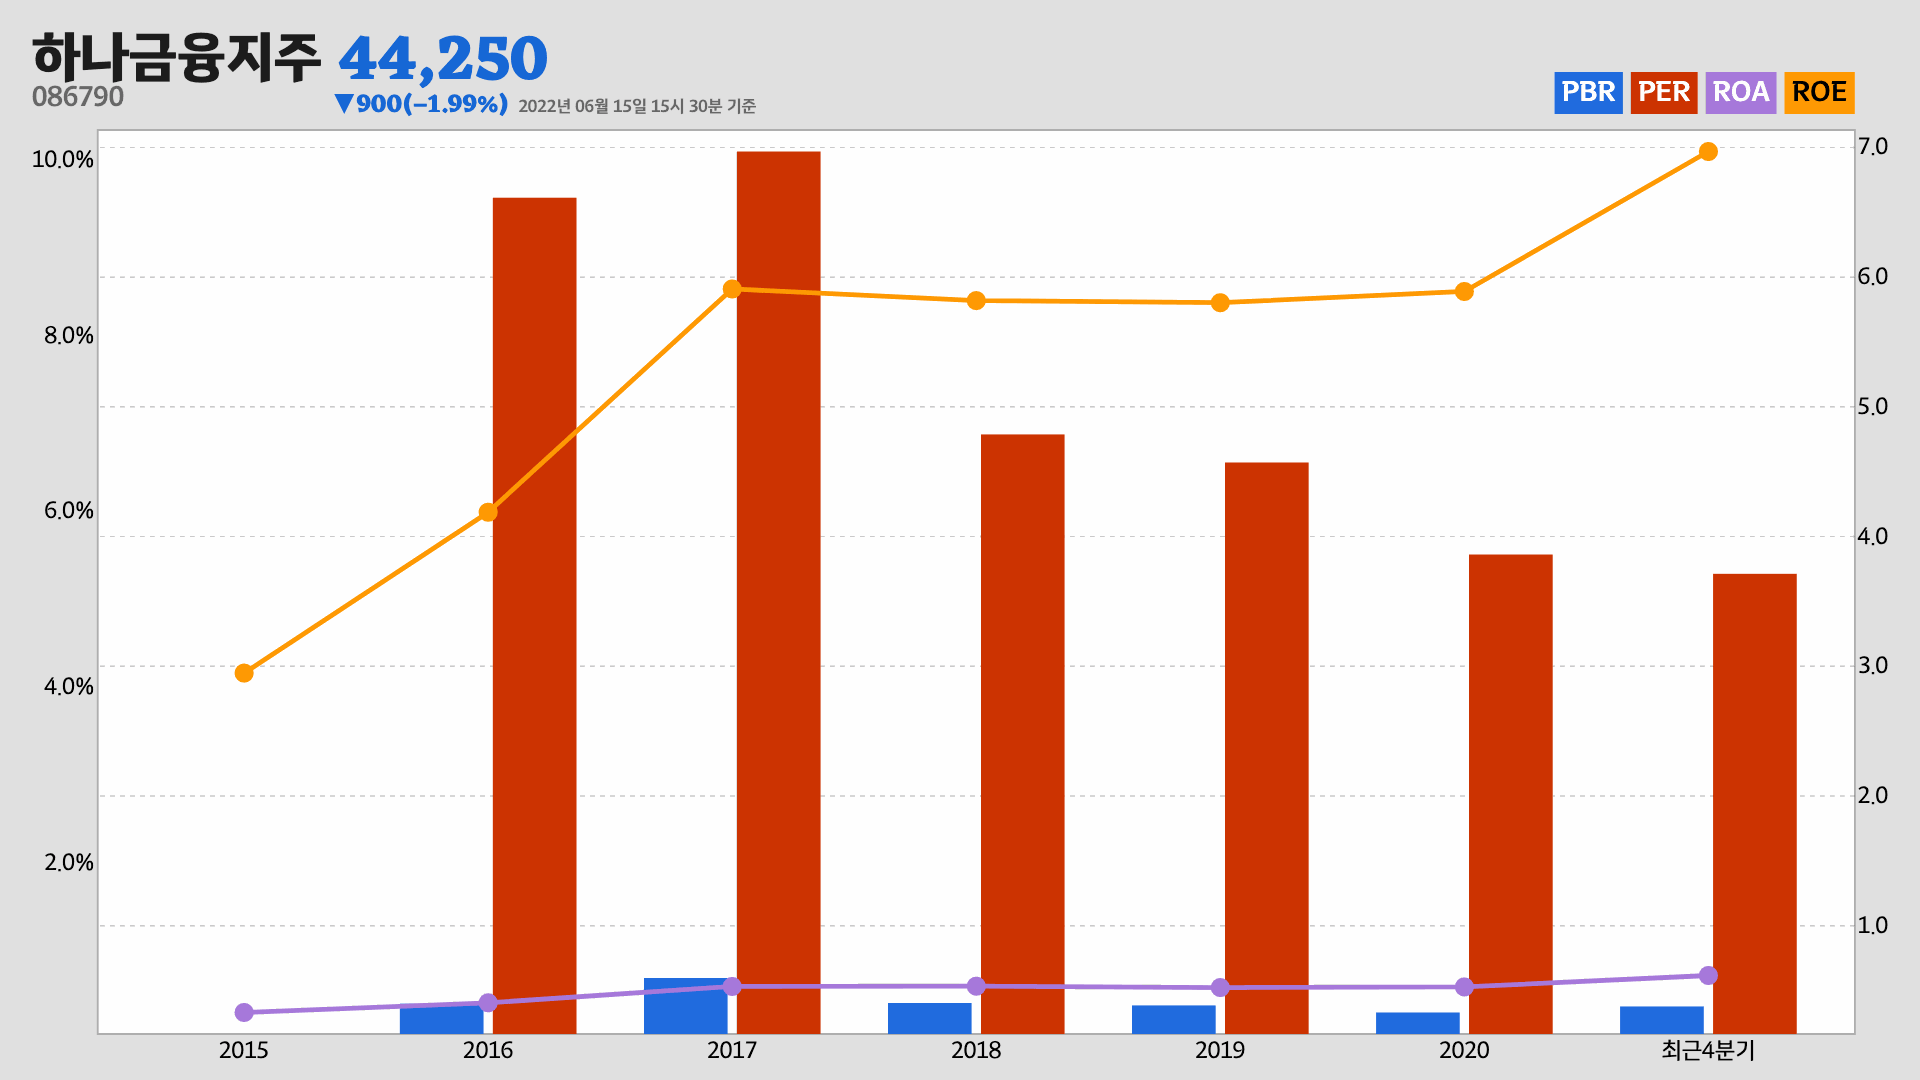Click the 1.0 right axis label
This screenshot has height=1080, width=1920.
coord(1873,926)
